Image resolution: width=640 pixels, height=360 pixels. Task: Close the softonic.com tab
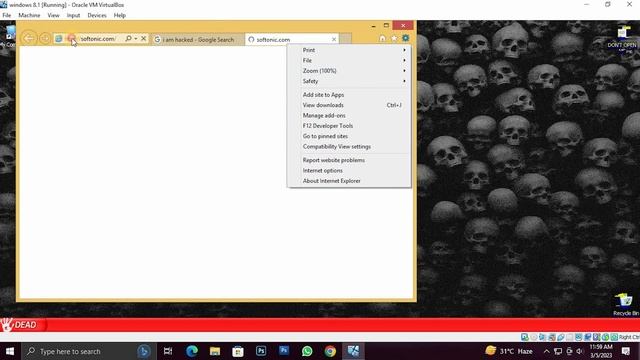point(334,39)
